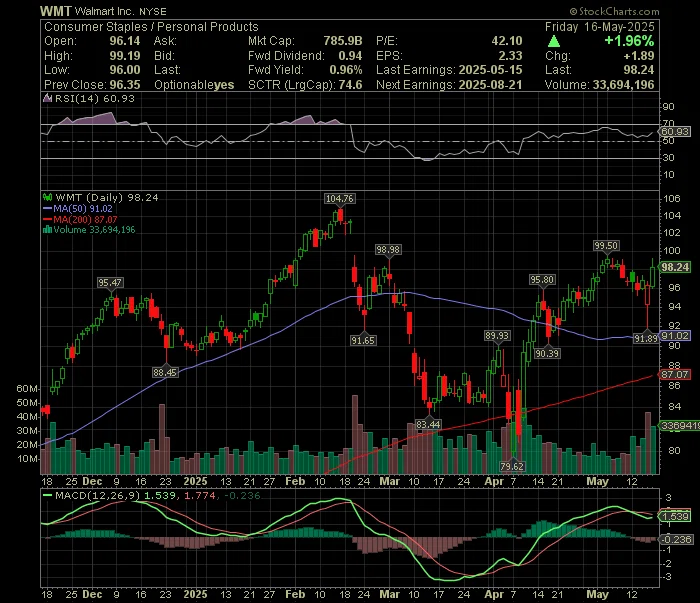Click Consumer Staples / Personal Products sector text
The height and width of the screenshot is (603, 700).
[151, 27]
